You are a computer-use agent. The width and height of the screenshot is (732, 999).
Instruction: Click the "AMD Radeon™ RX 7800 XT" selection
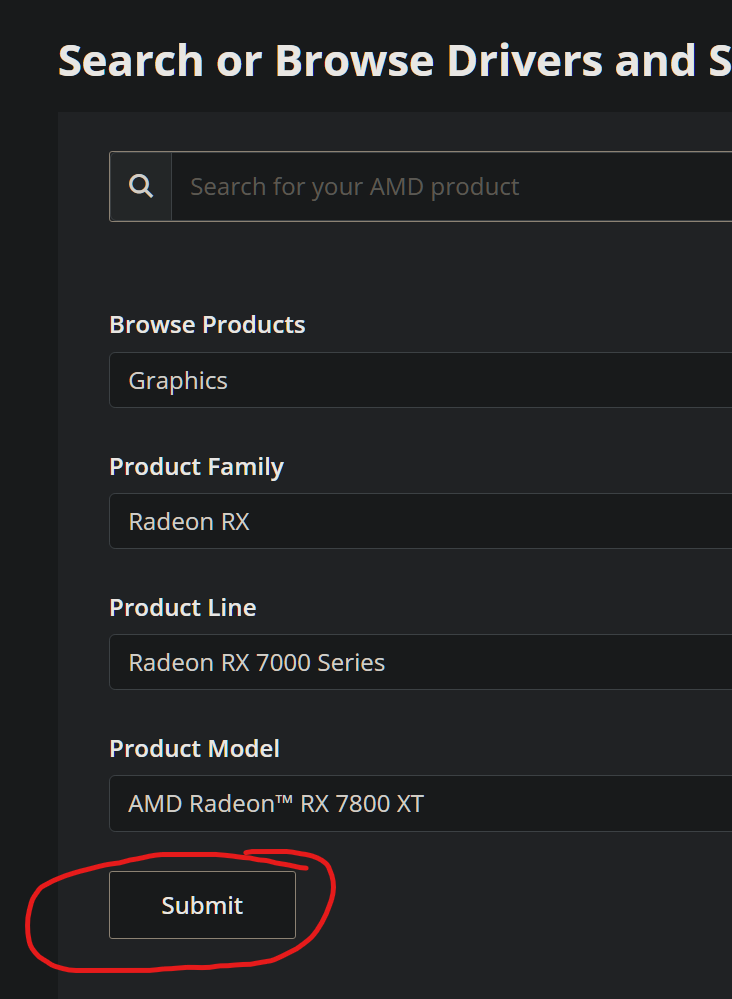[276, 804]
